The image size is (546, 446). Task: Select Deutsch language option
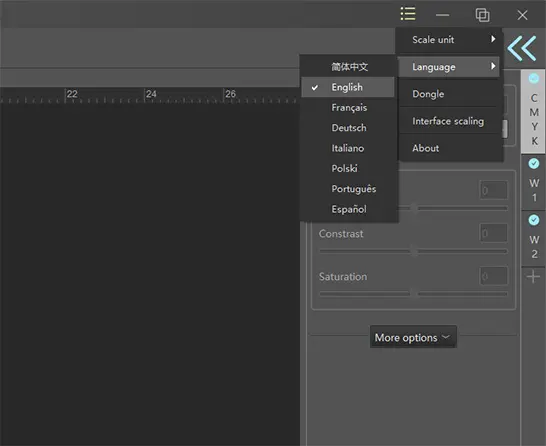(x=349, y=128)
